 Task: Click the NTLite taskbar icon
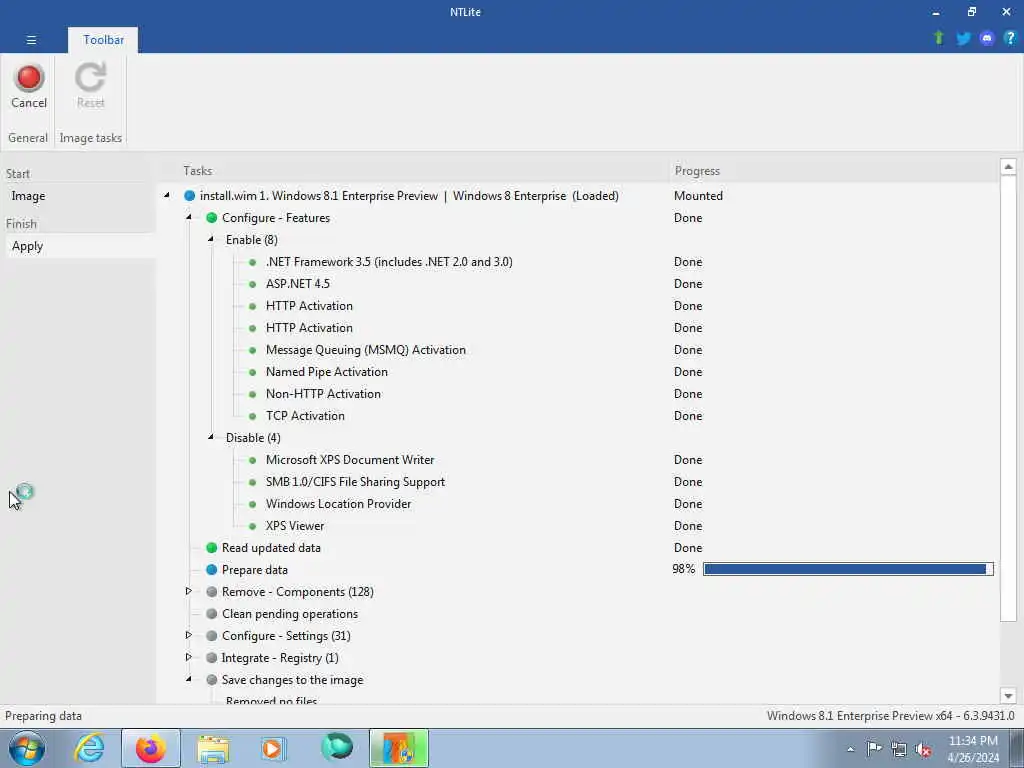398,748
